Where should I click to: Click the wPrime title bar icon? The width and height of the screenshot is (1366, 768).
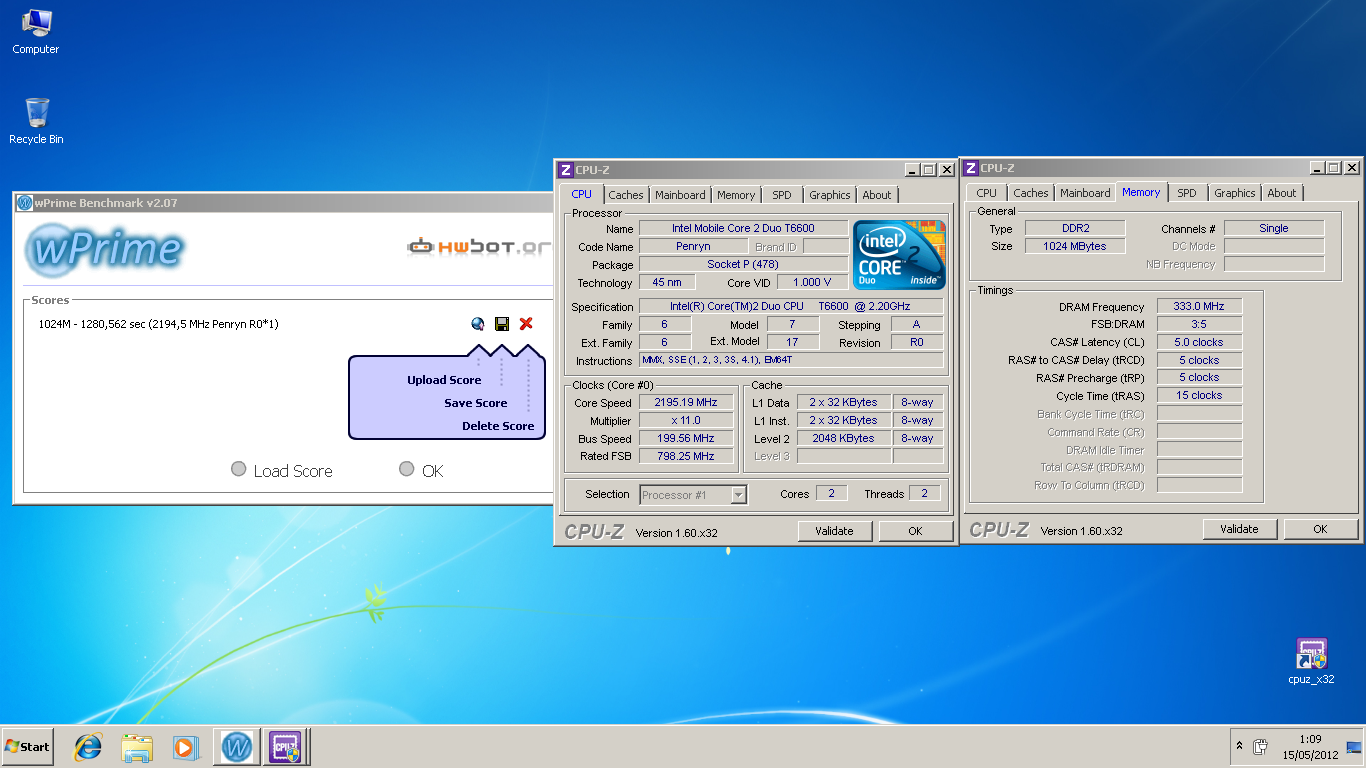tap(25, 203)
